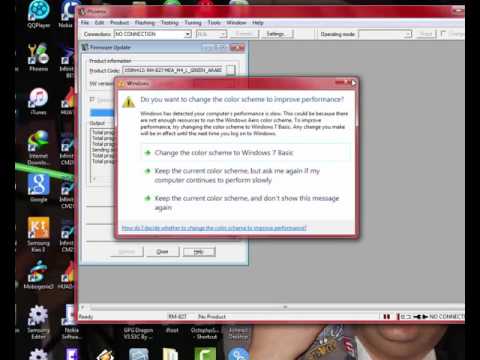Launch Samsung Kies 3 desktop icon
This screenshot has height=360, width=480.
(x=38, y=234)
